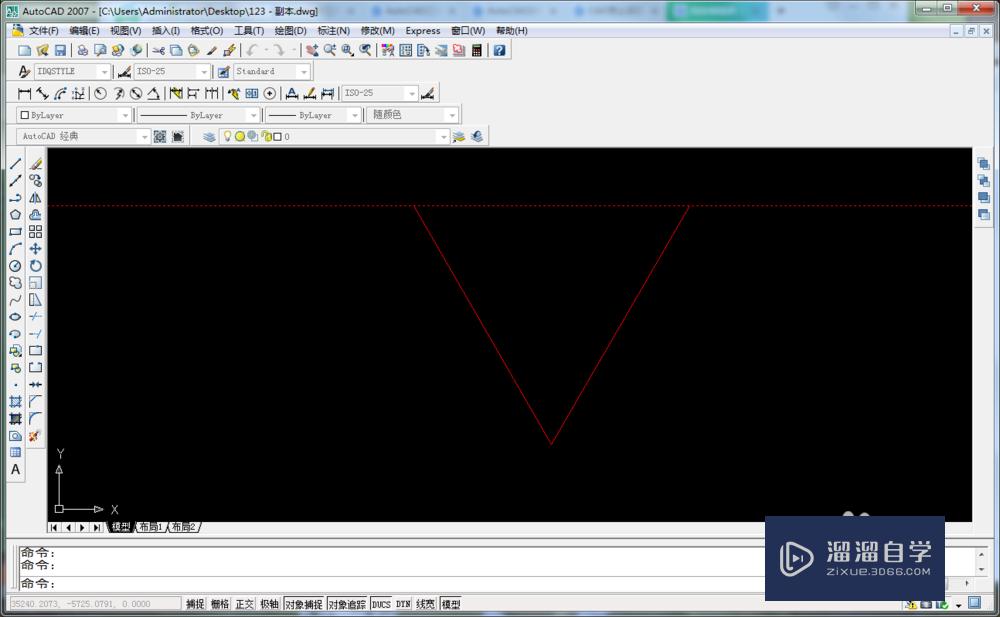Image resolution: width=1000 pixels, height=617 pixels.
Task: Activate the Move command icon
Action: point(35,248)
